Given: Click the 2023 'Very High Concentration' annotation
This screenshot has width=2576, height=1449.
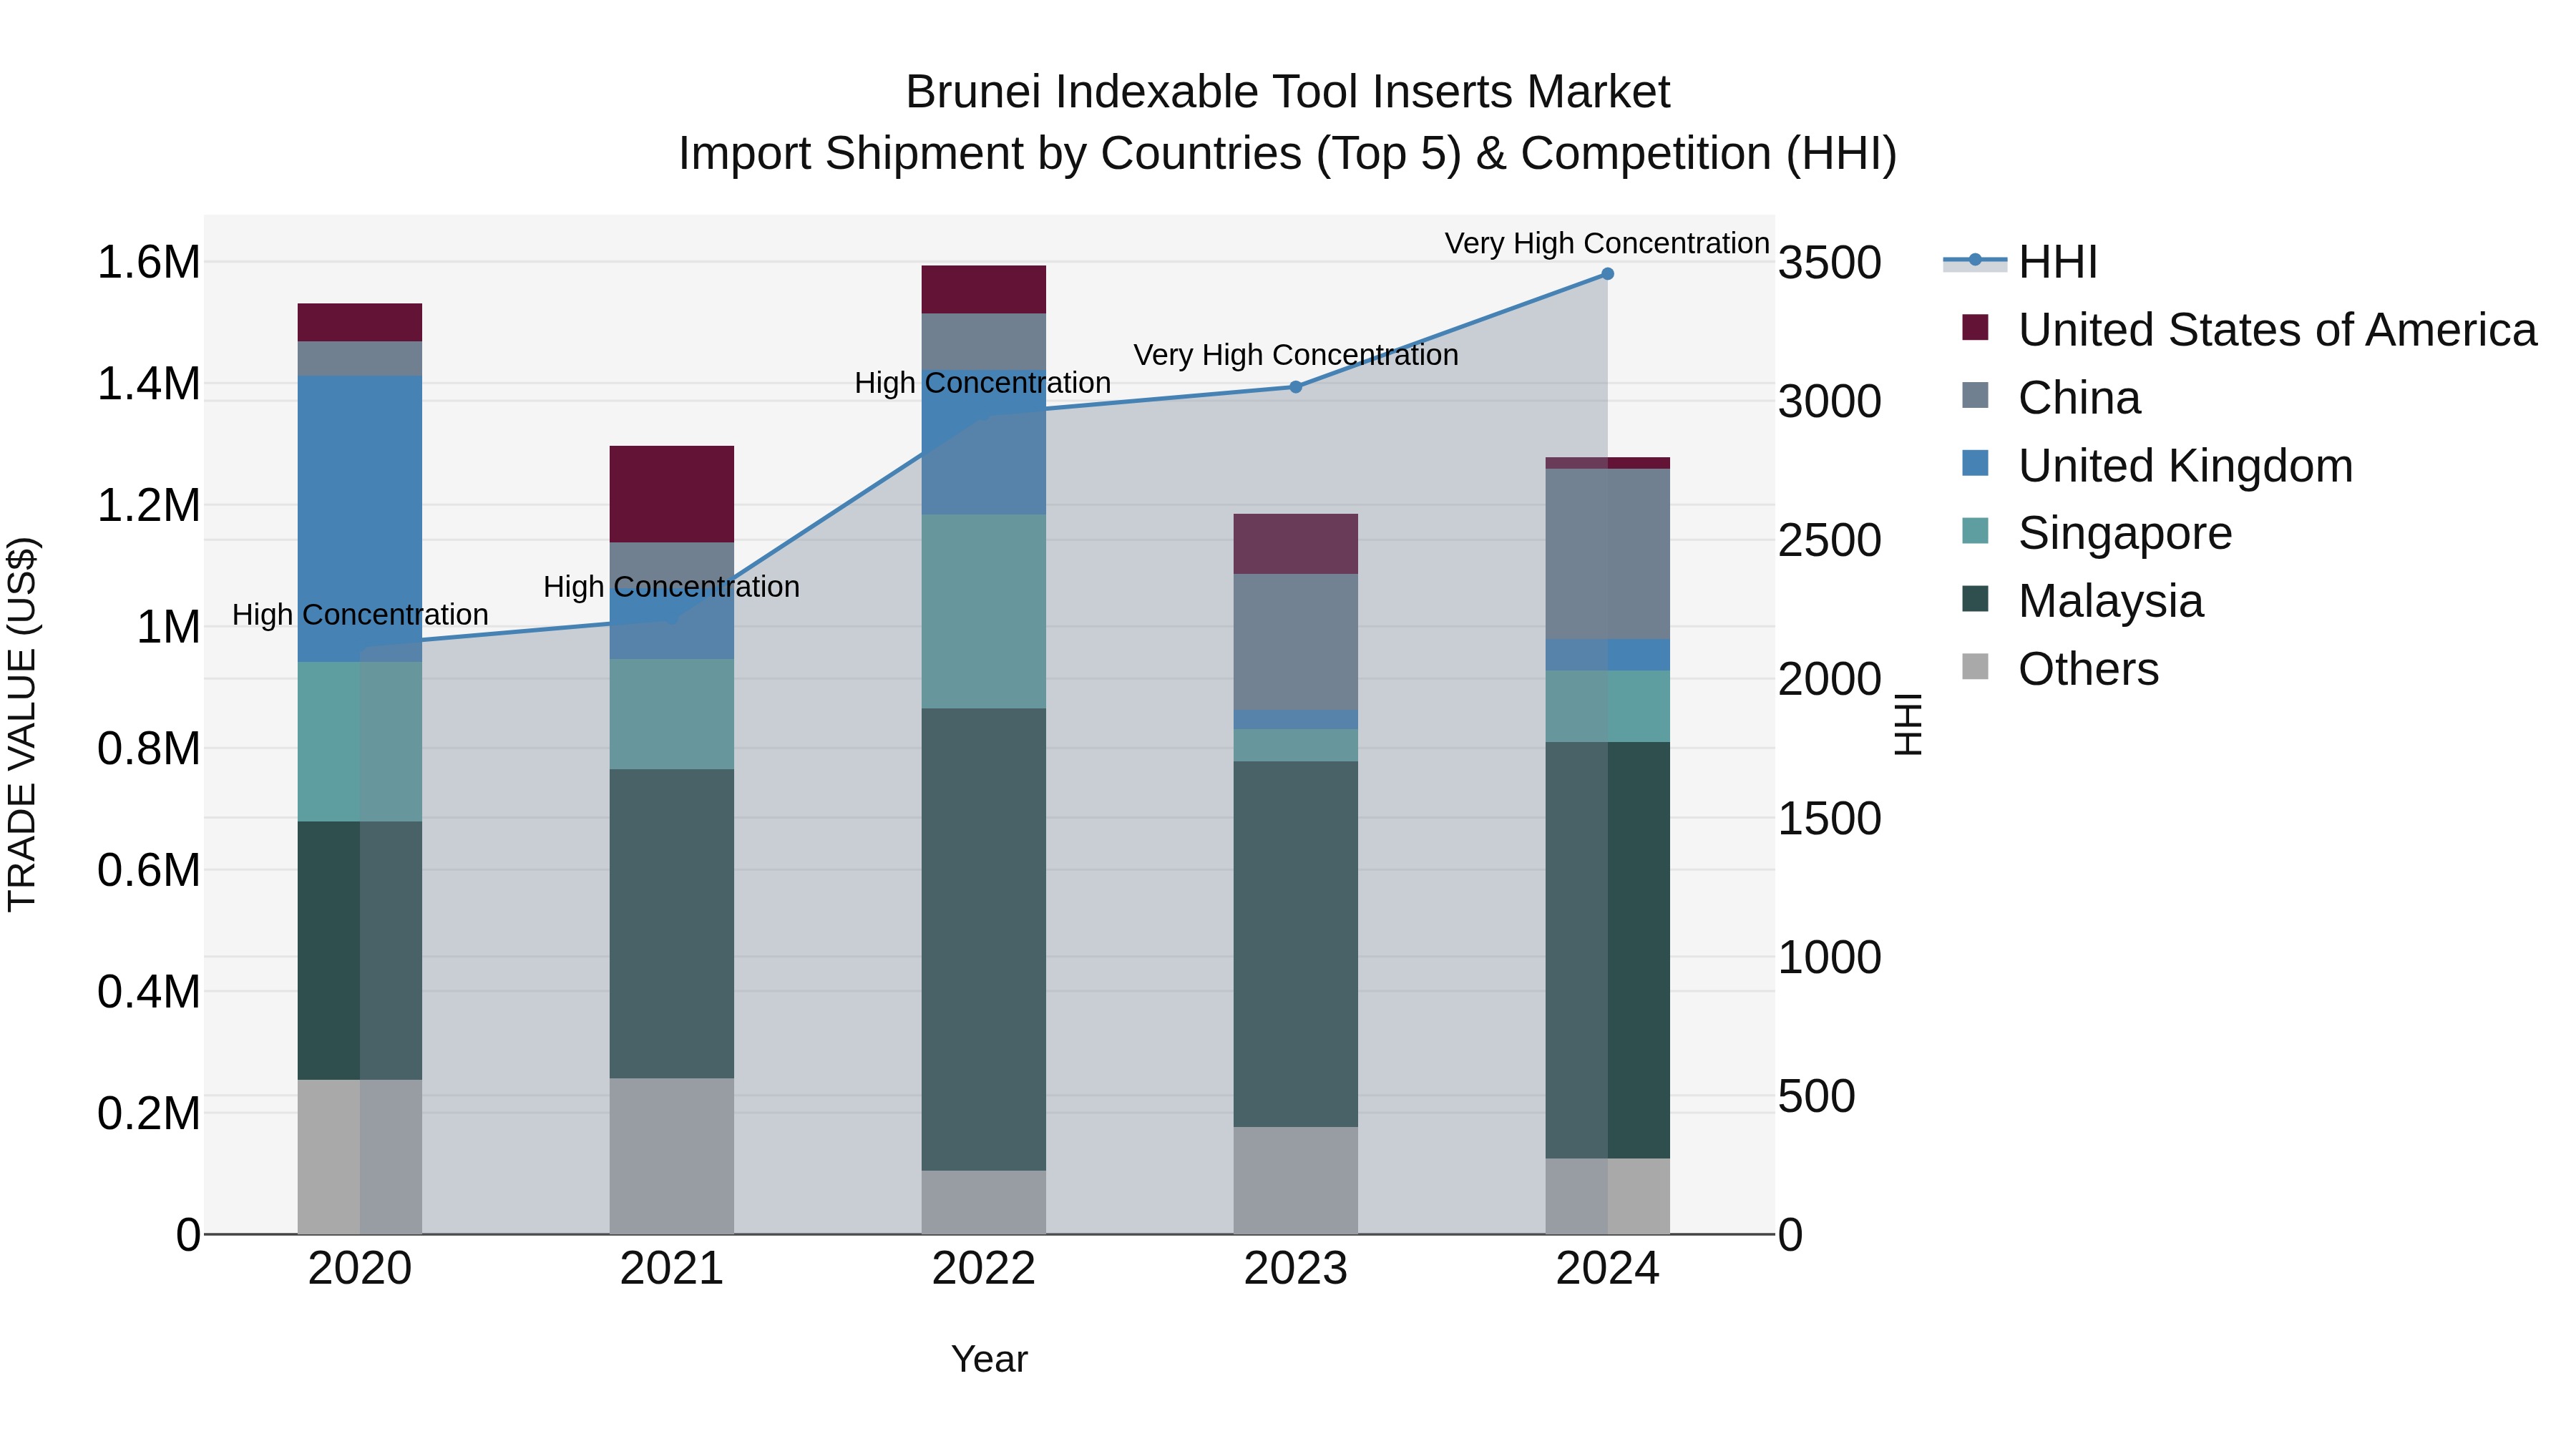Looking at the screenshot, I should click(x=1295, y=355).
